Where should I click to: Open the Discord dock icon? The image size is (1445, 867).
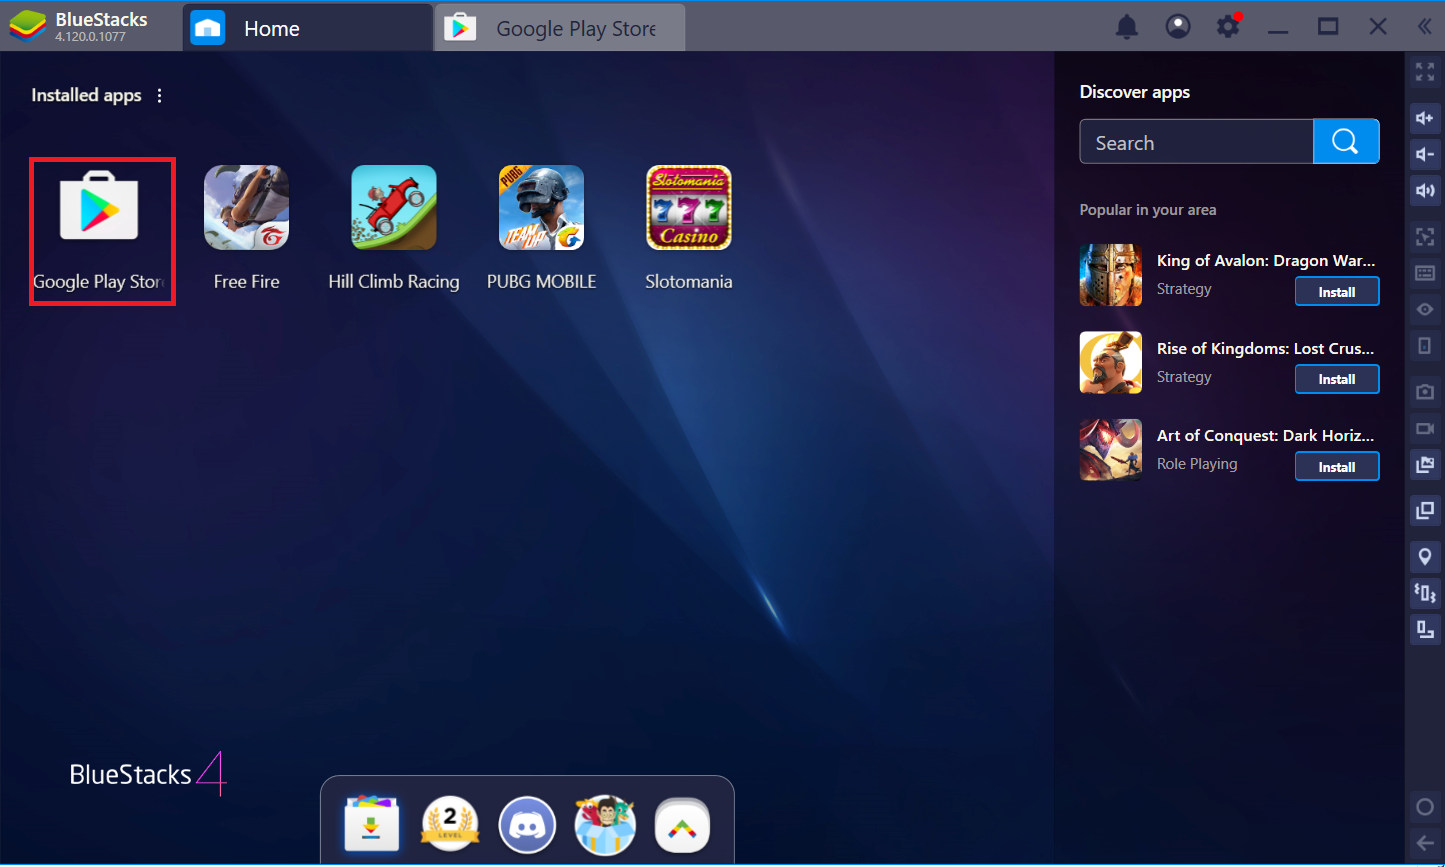click(527, 825)
